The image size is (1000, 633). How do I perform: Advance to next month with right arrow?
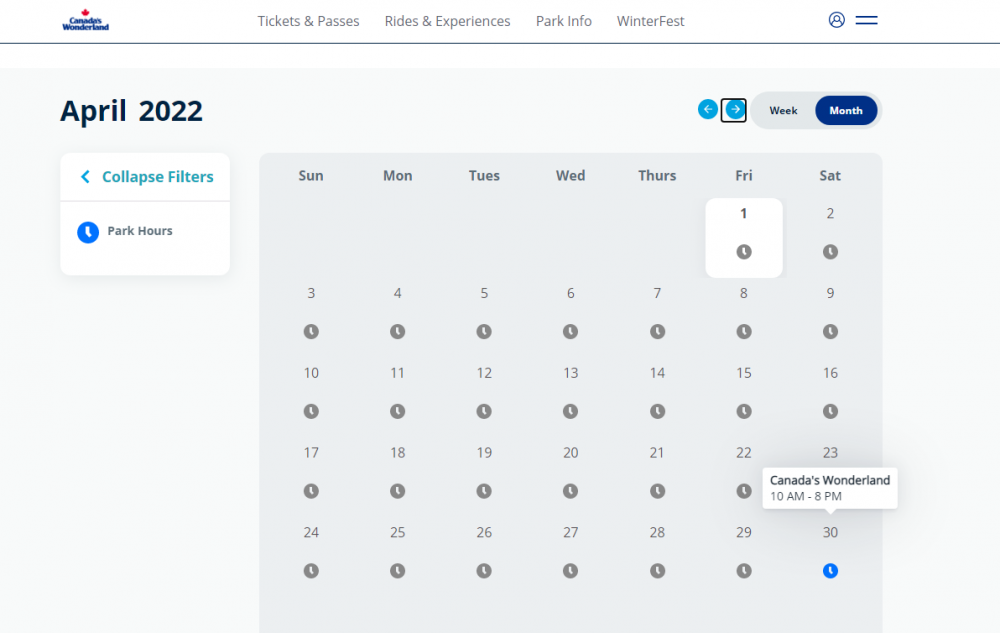(735, 110)
